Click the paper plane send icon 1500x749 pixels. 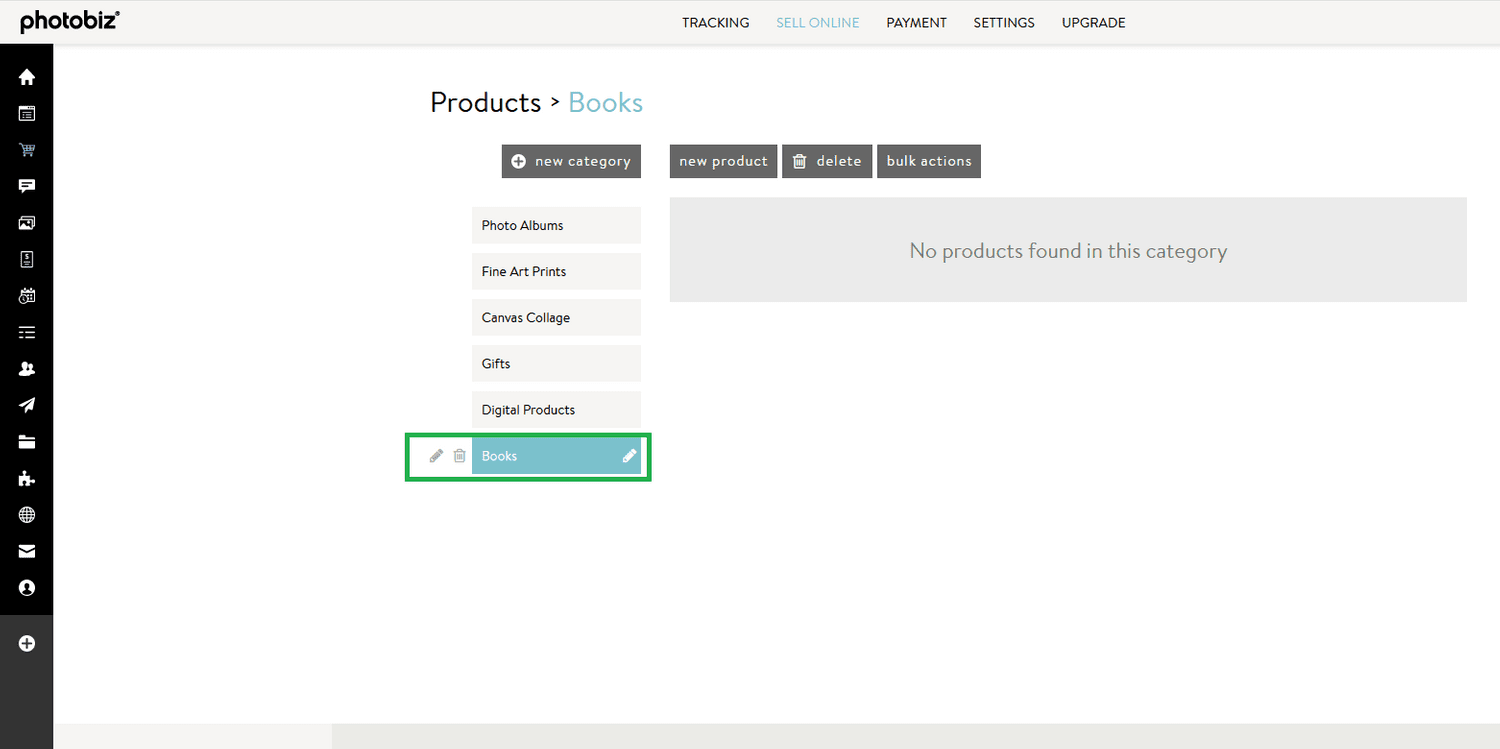26,405
